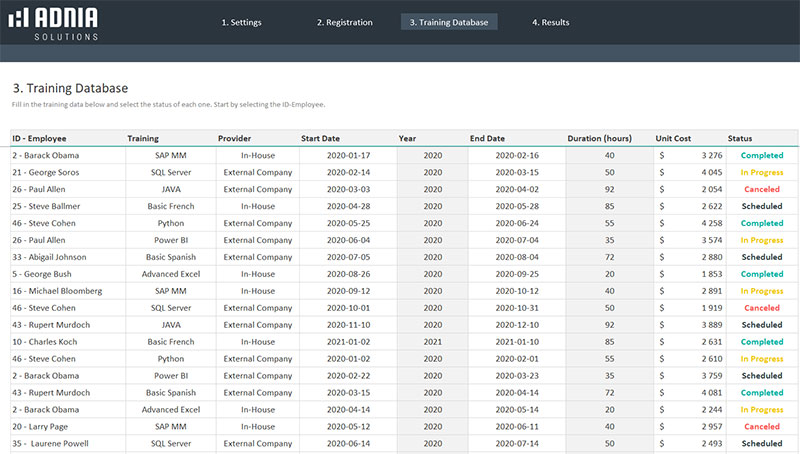The height and width of the screenshot is (454, 800).
Task: Go to the 2. Registration tab
Action: (344, 22)
